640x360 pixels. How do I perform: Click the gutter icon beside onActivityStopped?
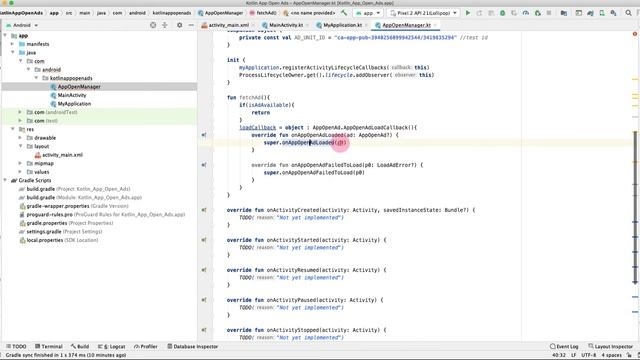204,330
